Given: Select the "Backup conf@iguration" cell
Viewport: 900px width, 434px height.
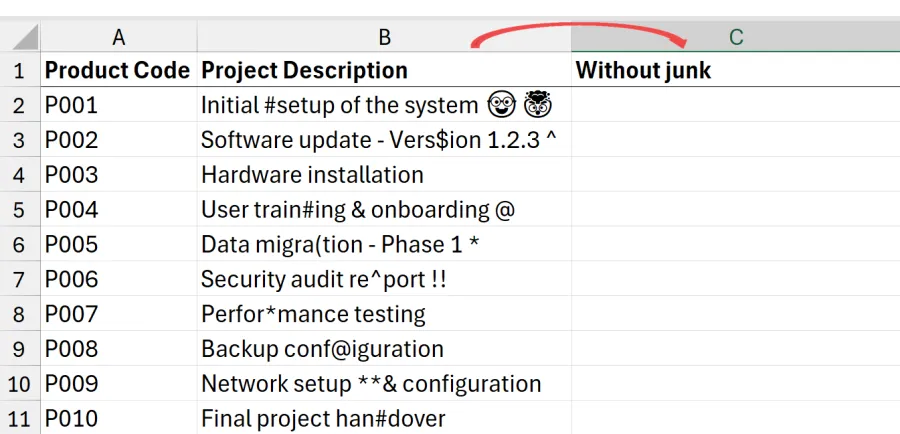Looking at the screenshot, I should 384,349.
